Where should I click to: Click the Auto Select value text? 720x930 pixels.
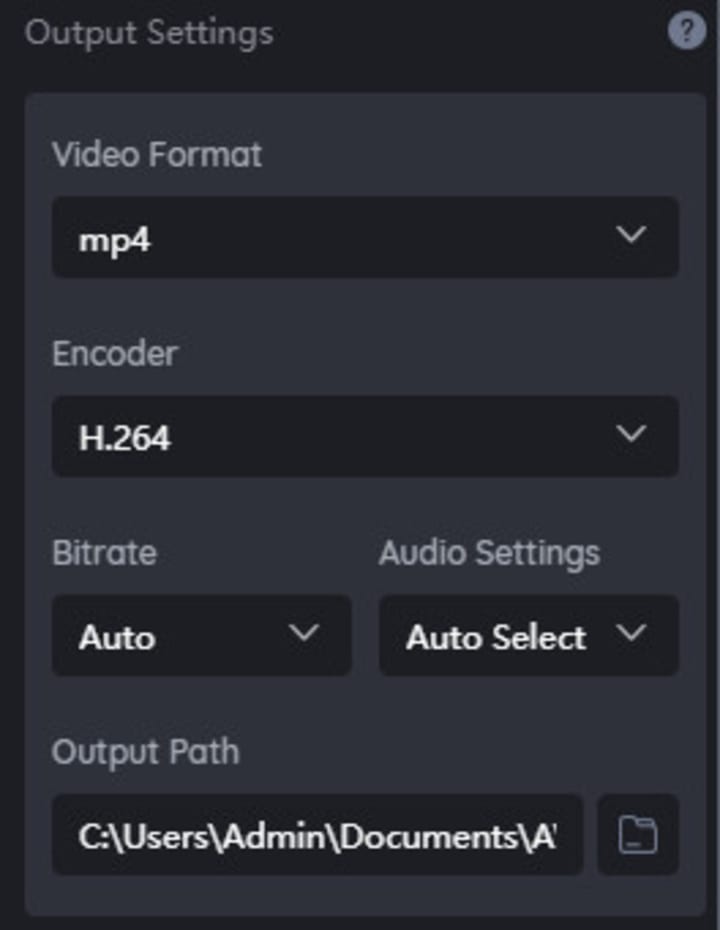click(496, 638)
